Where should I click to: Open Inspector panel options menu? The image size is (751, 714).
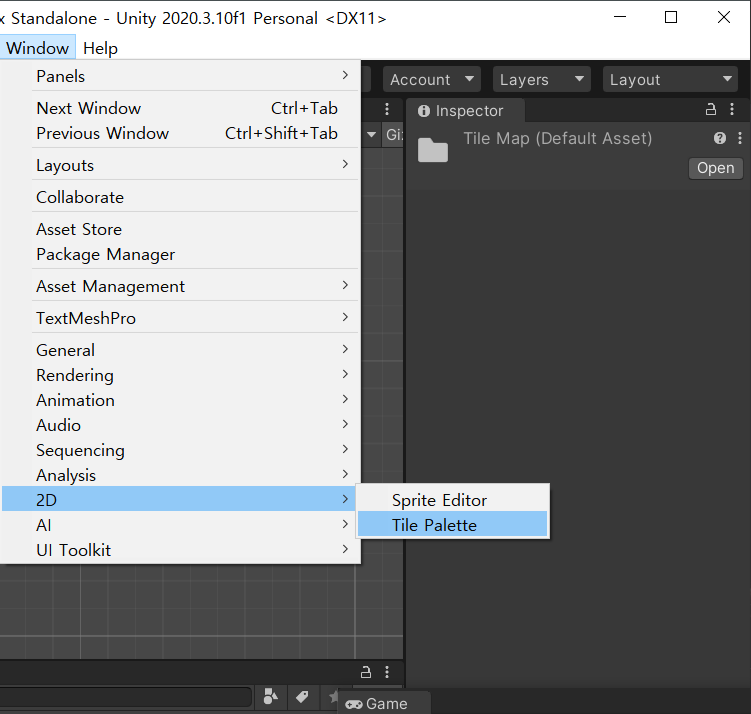[732, 110]
